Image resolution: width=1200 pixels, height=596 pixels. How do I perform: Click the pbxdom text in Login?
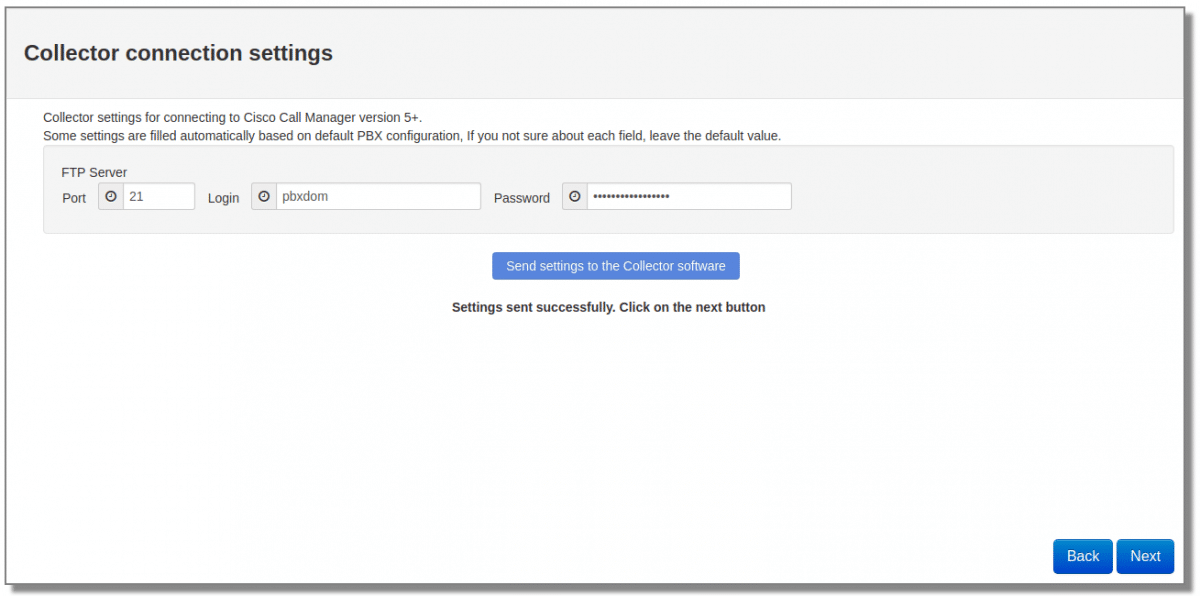305,197
